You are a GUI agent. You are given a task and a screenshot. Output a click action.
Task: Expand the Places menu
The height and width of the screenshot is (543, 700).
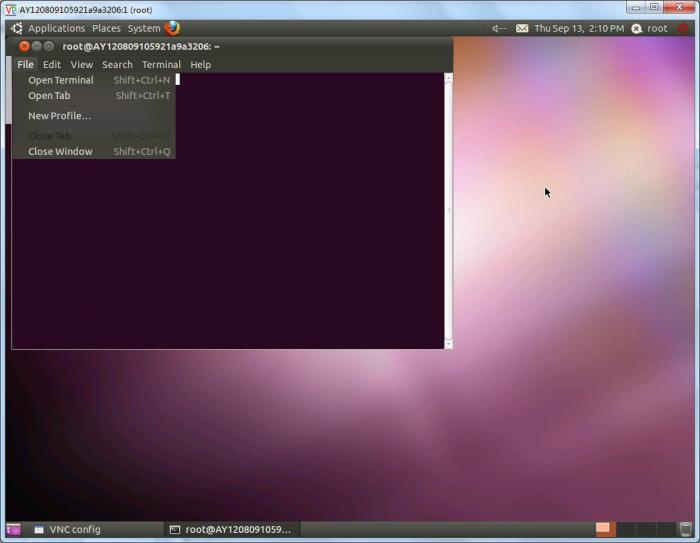[106, 28]
